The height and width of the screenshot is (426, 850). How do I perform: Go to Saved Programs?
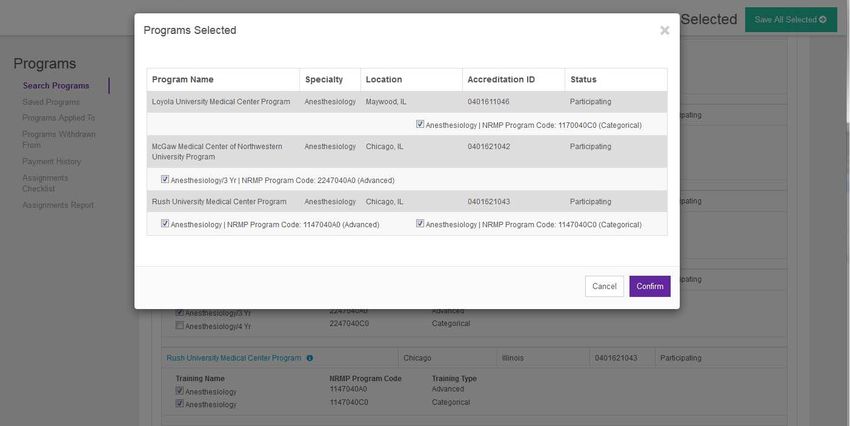(x=51, y=102)
